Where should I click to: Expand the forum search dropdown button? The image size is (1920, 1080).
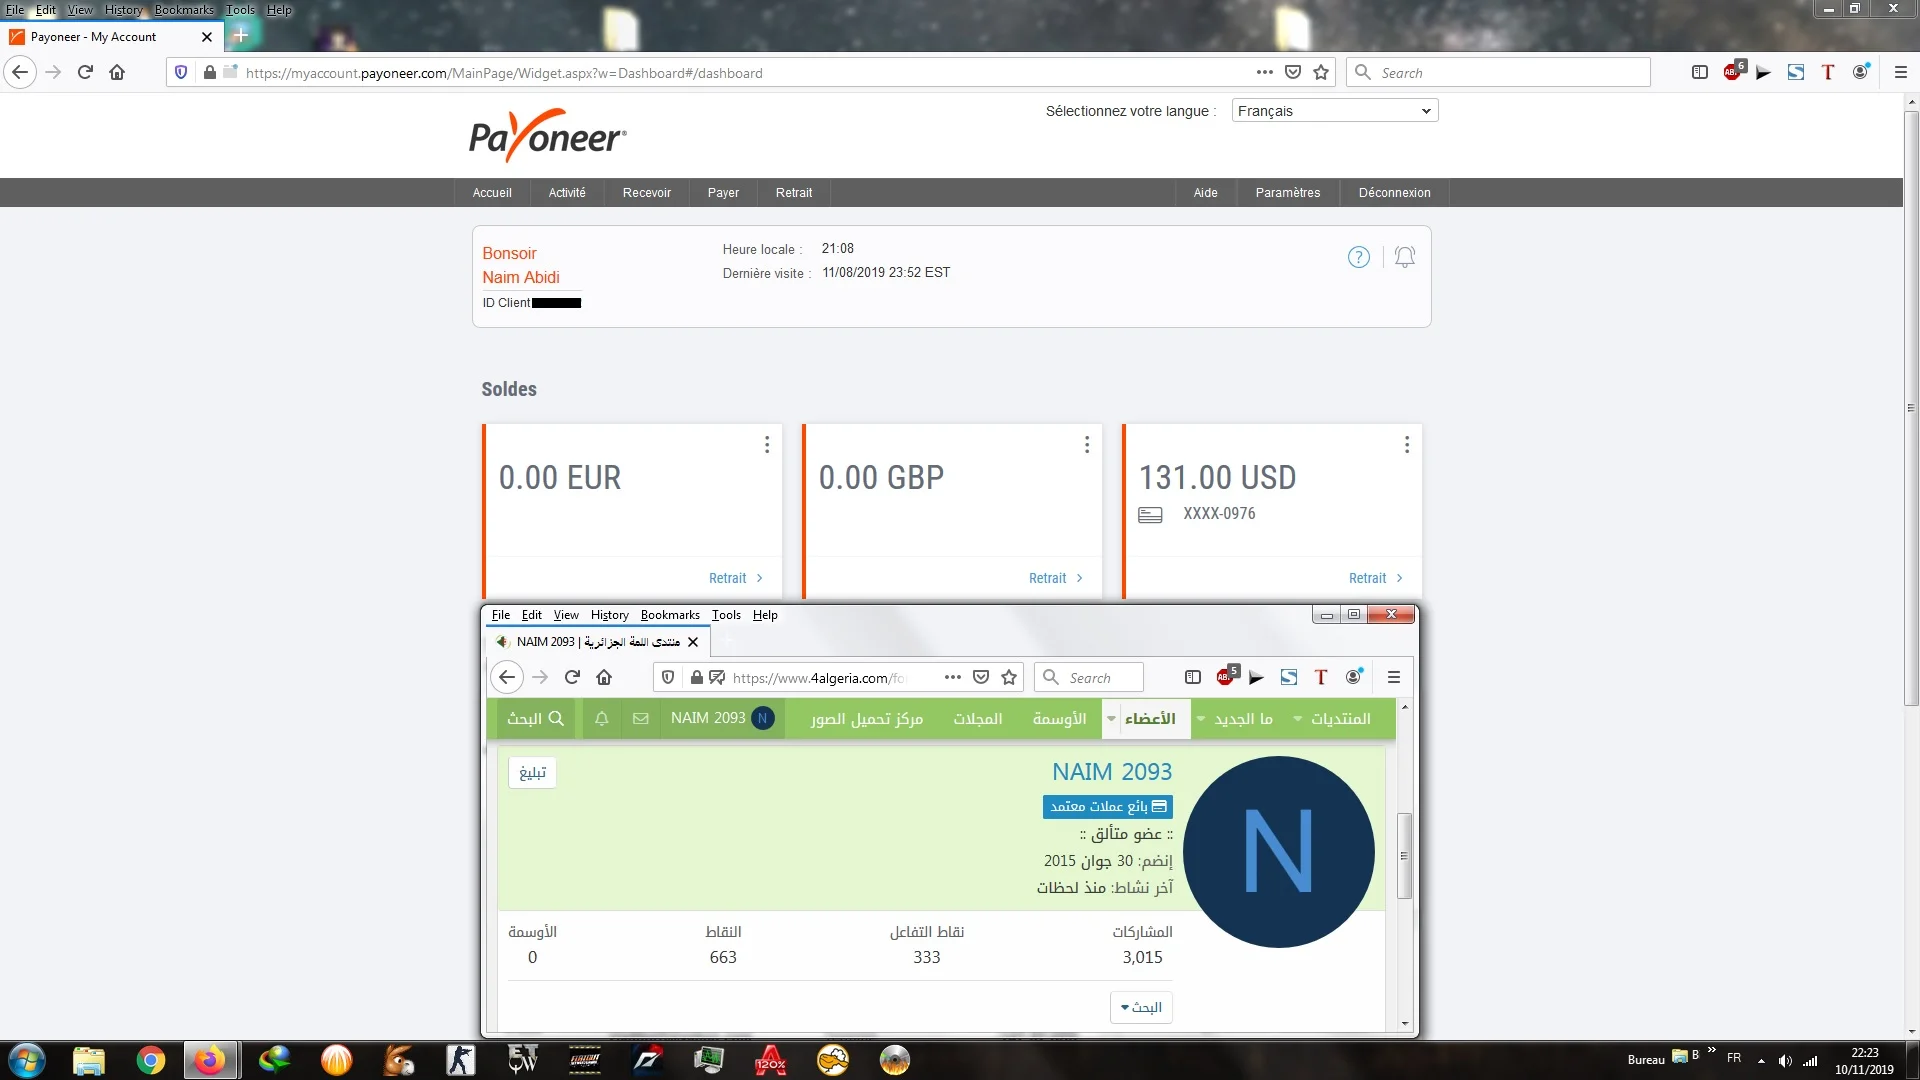click(1141, 1007)
